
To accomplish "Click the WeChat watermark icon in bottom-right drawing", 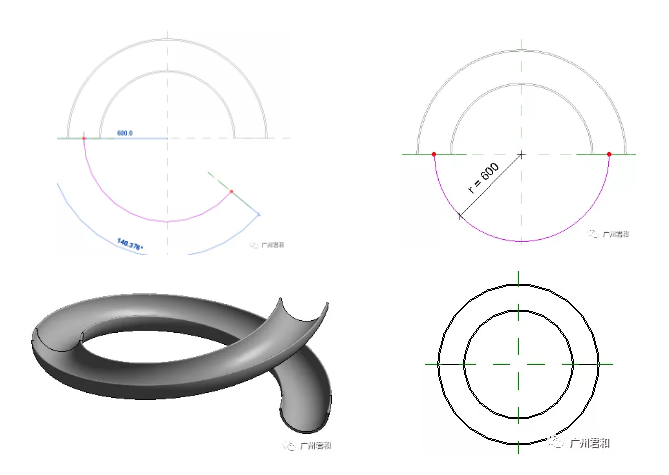I will tap(554, 441).
